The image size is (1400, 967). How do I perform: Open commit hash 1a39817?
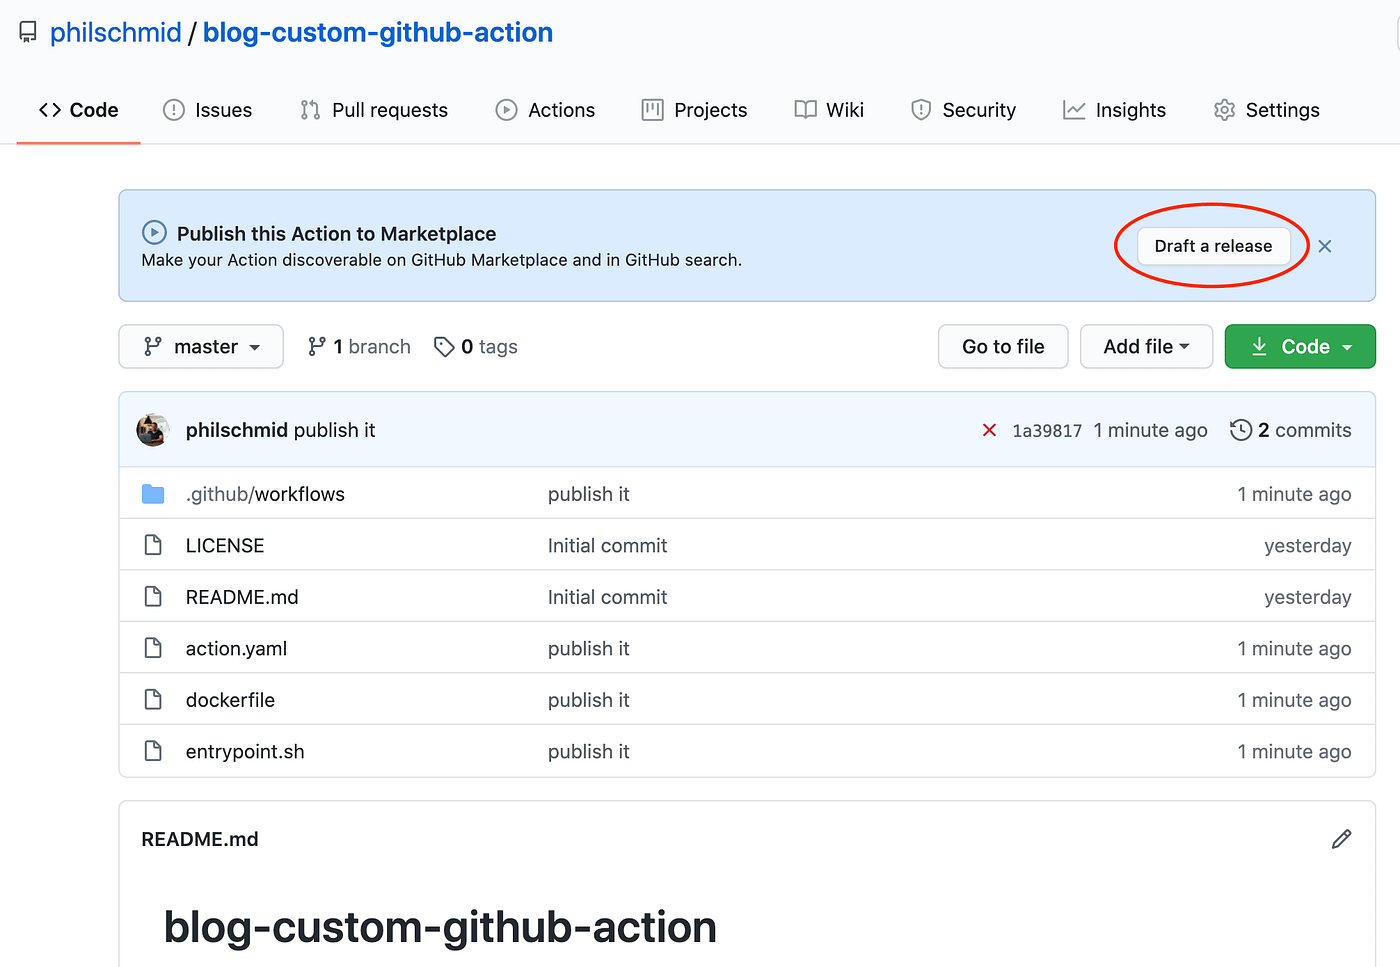point(1047,431)
